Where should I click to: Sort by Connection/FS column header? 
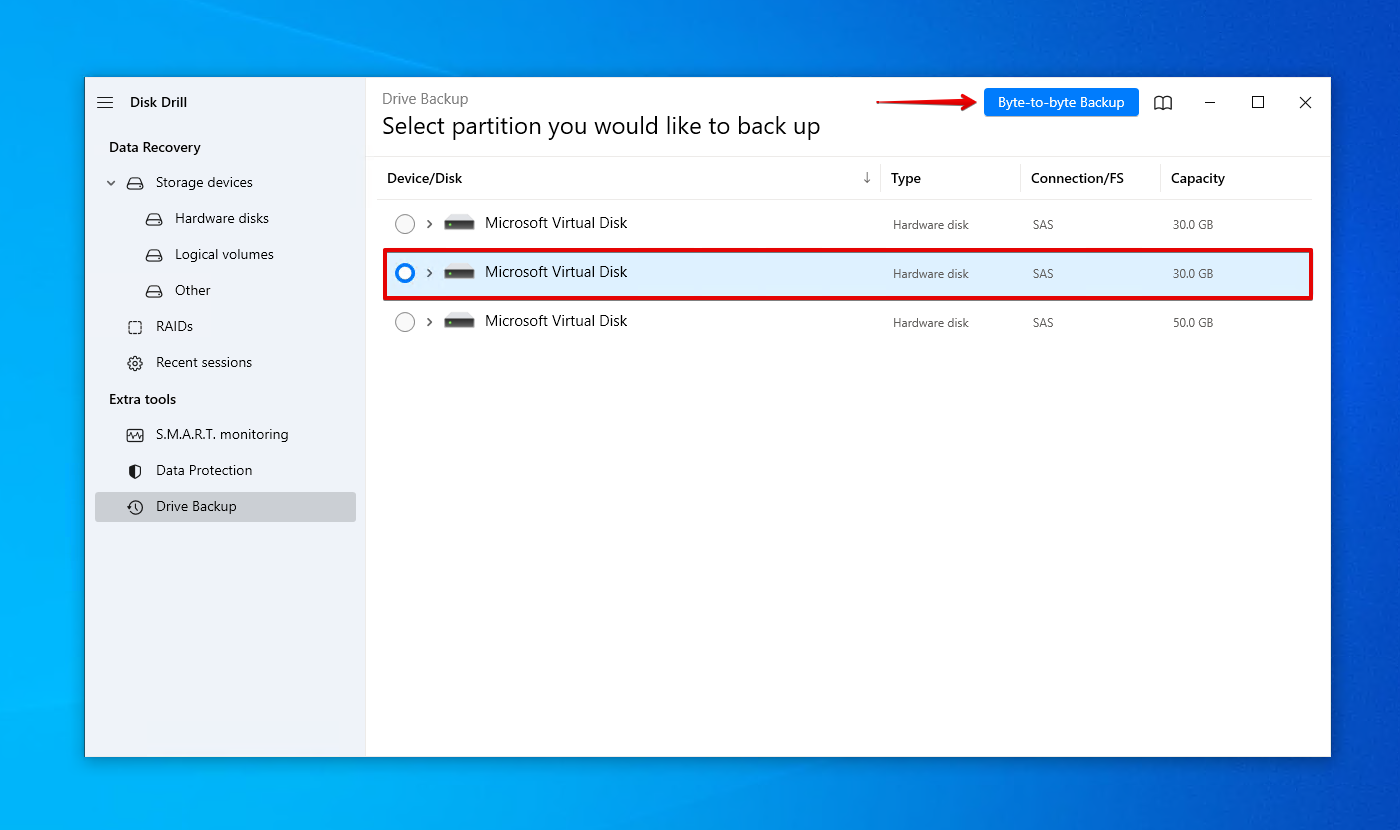coord(1077,178)
